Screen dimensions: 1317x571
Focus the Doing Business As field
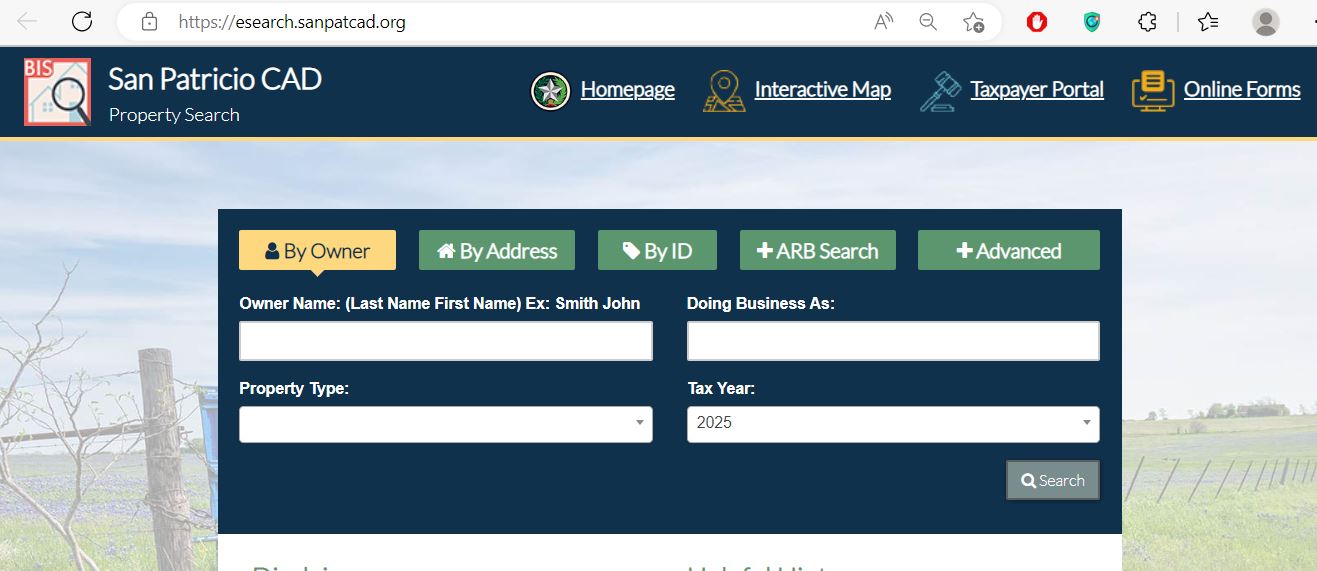tap(893, 341)
